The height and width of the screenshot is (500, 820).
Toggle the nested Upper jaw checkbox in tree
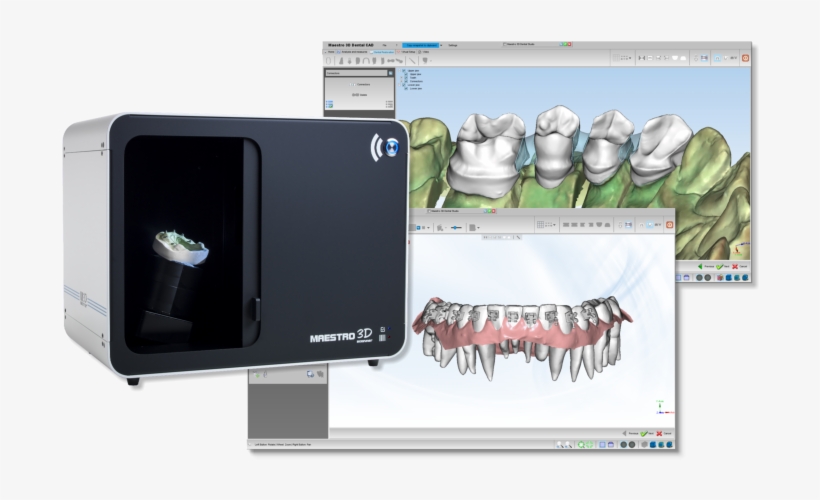click(406, 74)
